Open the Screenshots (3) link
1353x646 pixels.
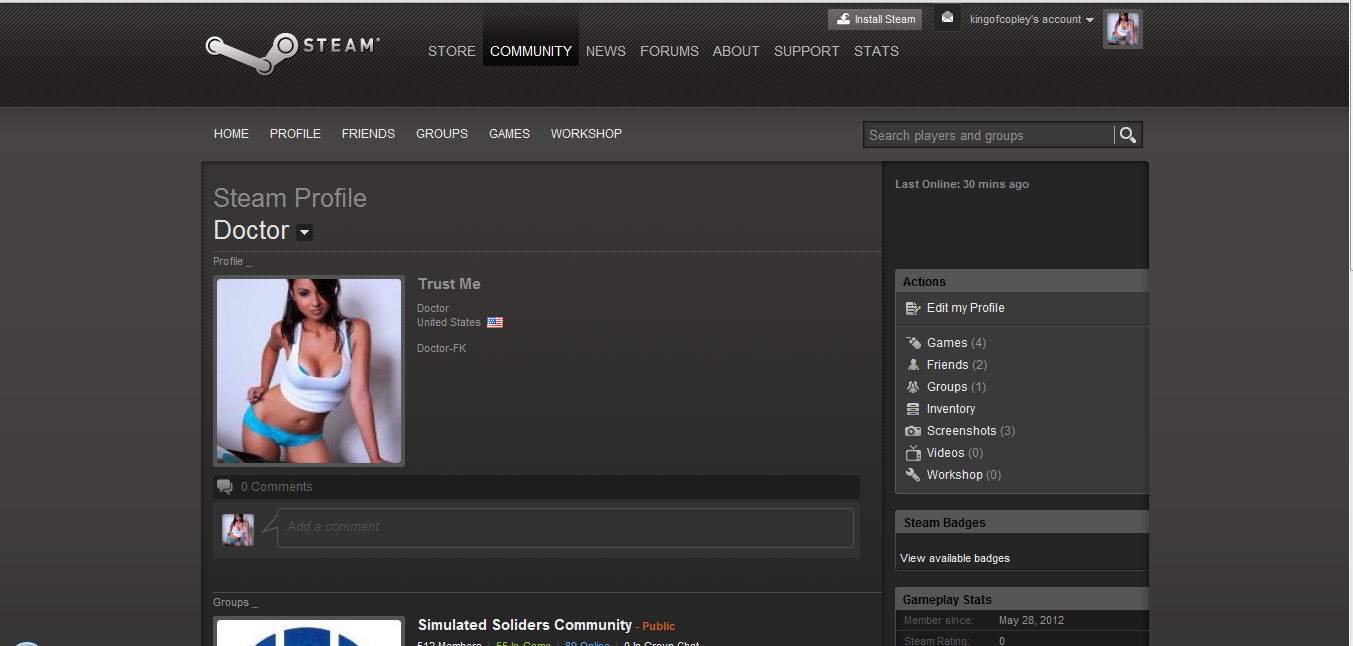coord(971,431)
